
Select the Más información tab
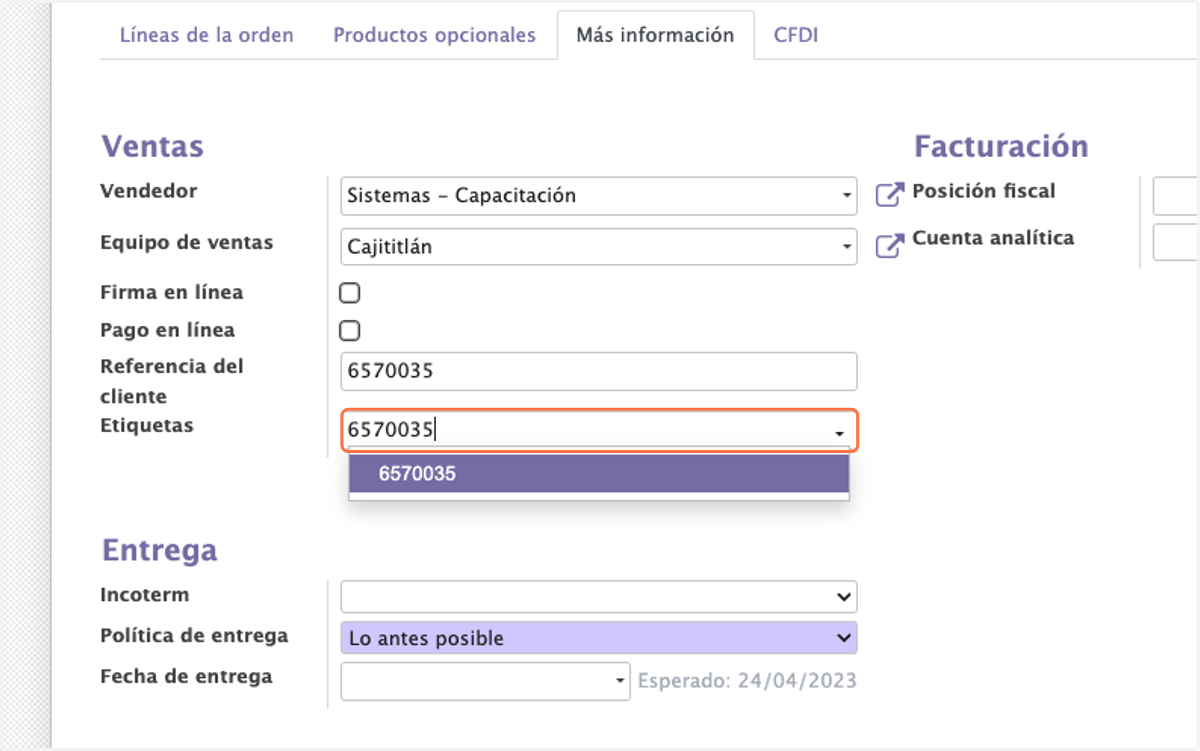655,35
